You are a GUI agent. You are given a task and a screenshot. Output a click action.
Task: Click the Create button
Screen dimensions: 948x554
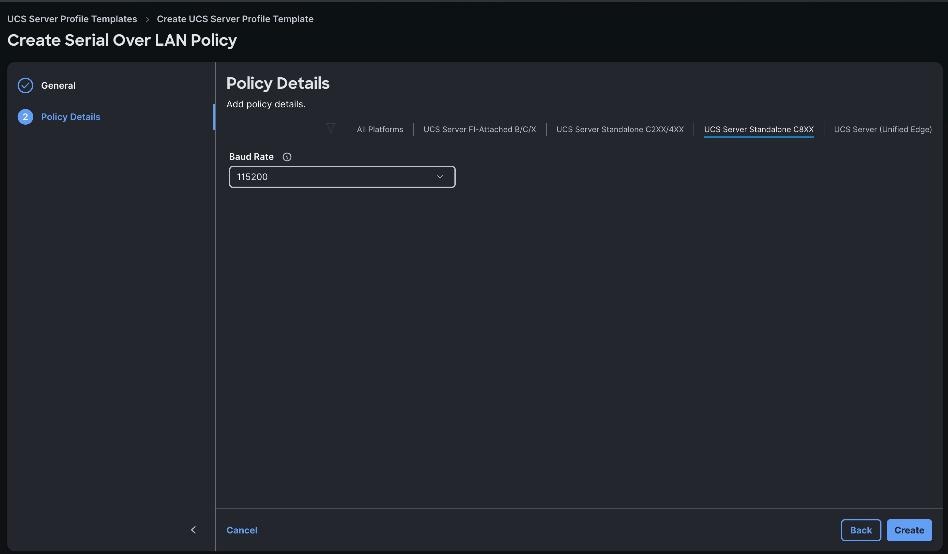pyautogui.click(x=909, y=530)
